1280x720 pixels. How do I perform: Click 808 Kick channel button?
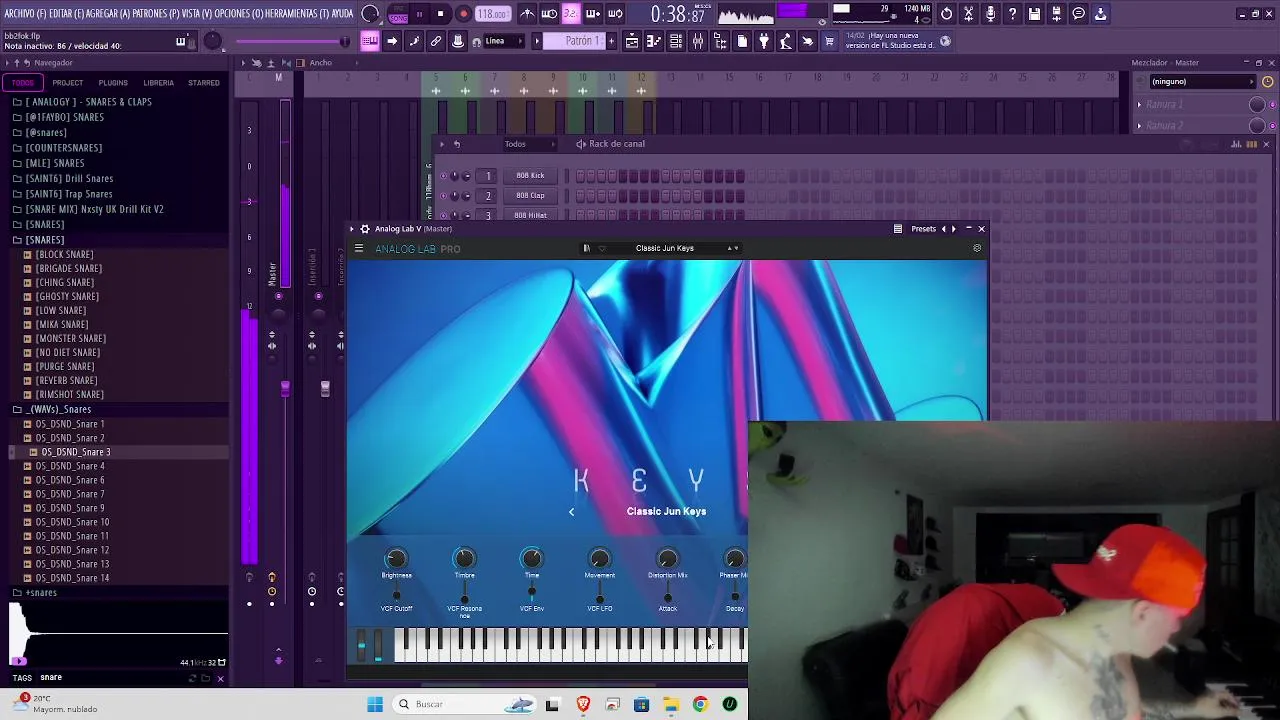(530, 176)
